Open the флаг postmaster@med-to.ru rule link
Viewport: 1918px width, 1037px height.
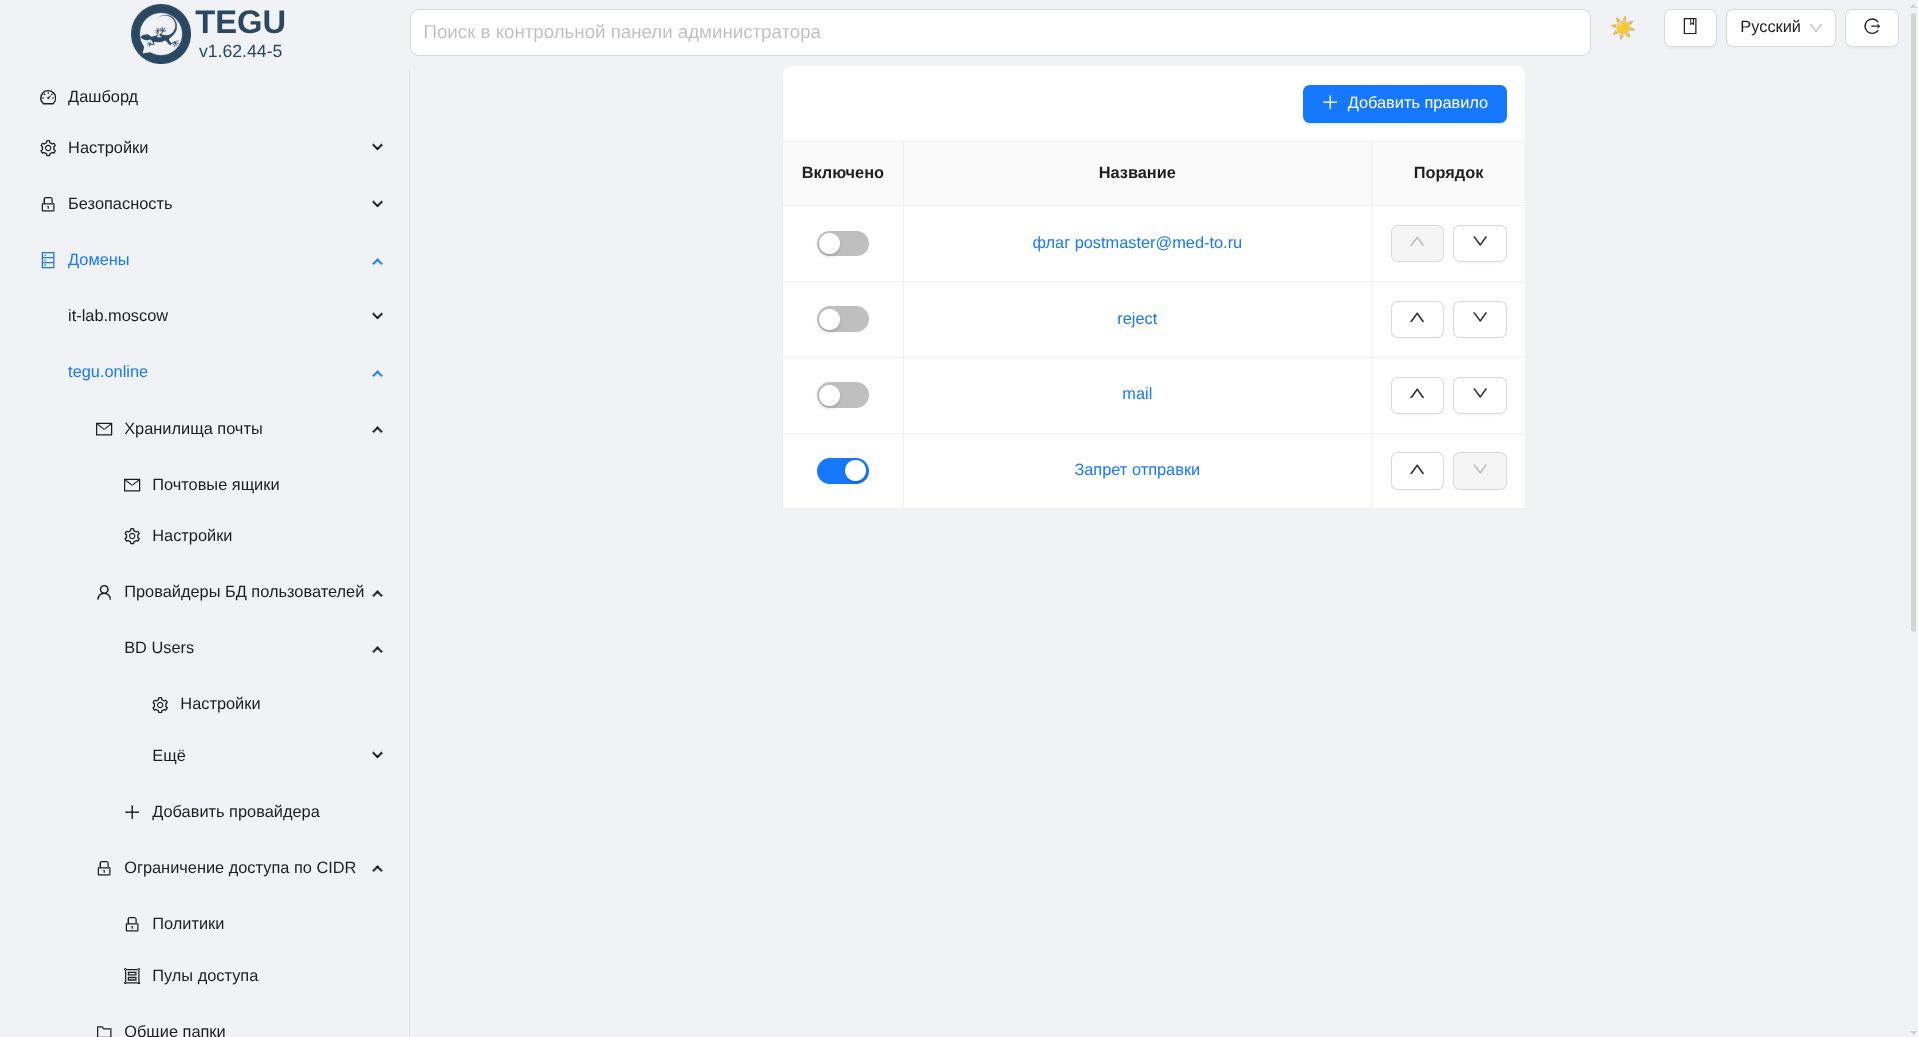click(x=1136, y=243)
